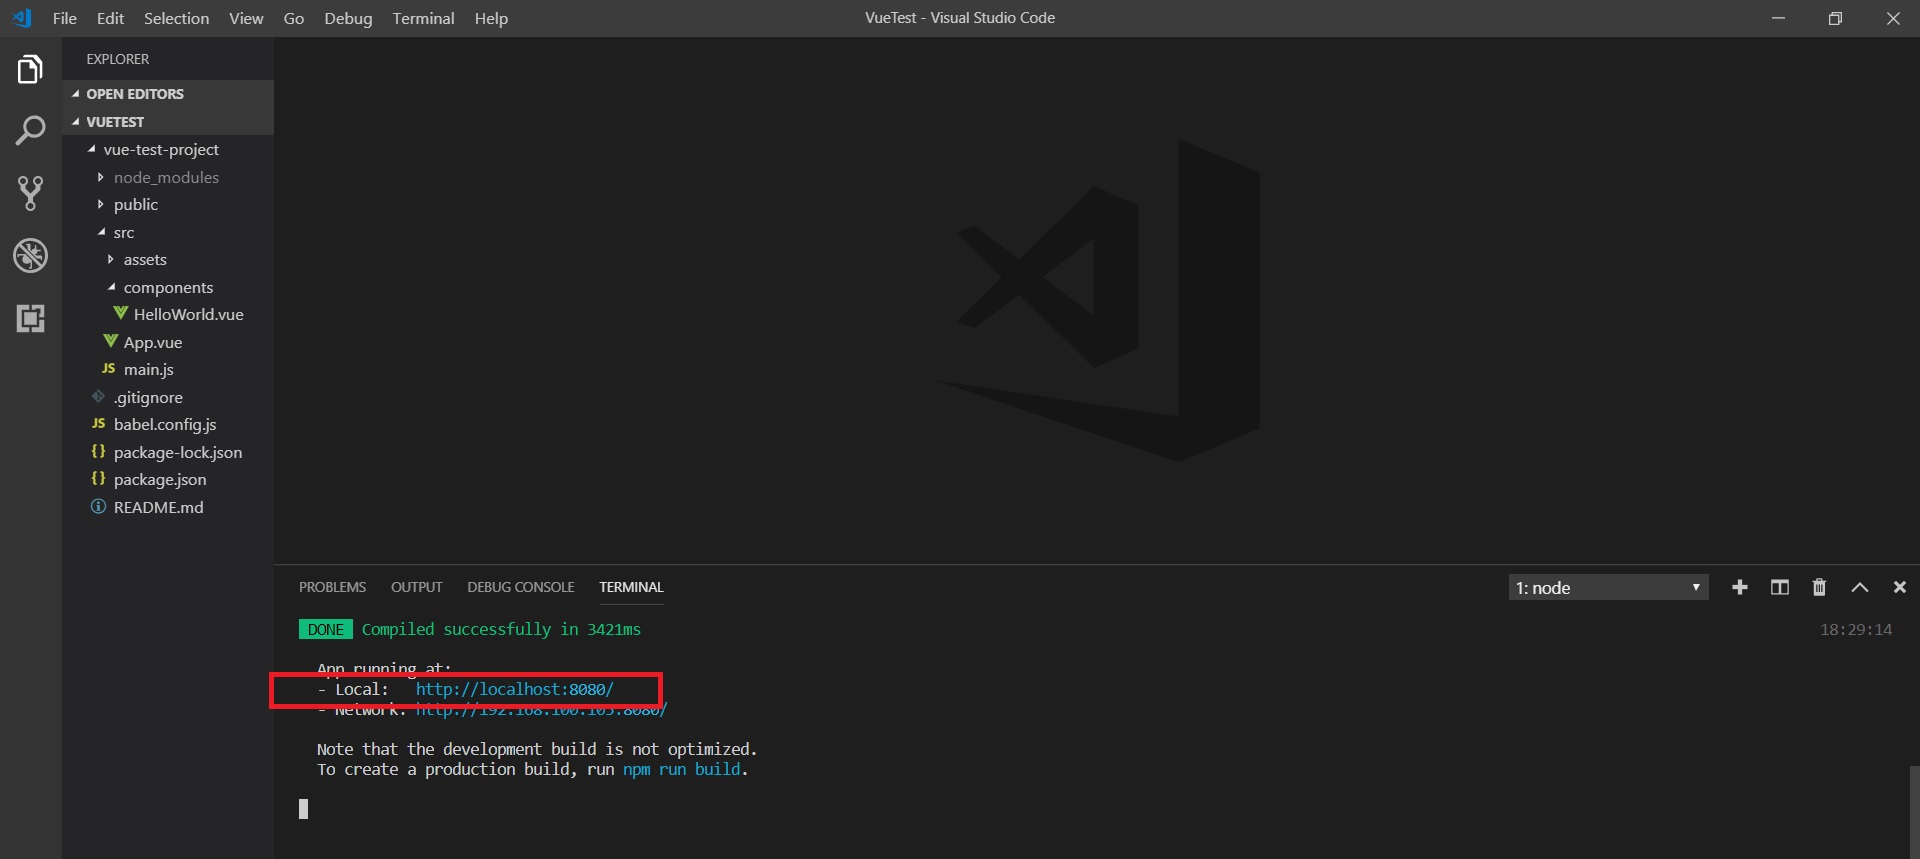This screenshot has width=1920, height=859.
Task: Kill terminal using trash icon
Action: click(x=1819, y=587)
